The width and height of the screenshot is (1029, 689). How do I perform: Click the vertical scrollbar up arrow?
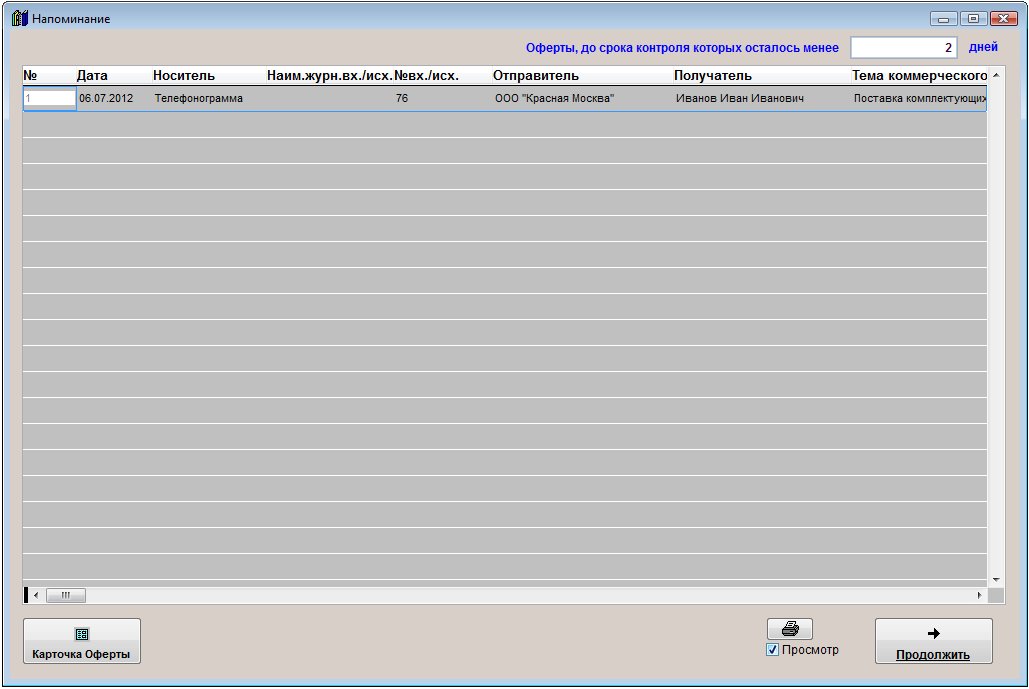996,75
